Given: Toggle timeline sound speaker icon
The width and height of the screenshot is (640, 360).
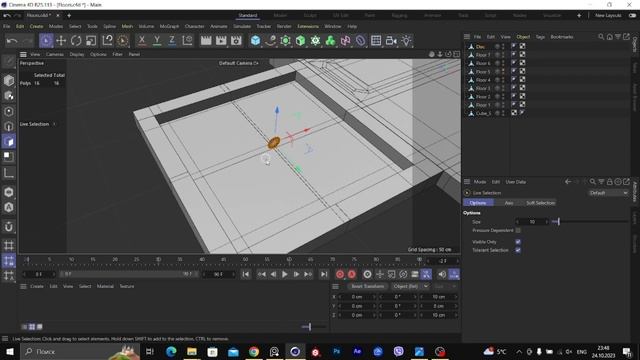Looking at the screenshot, I should 442,274.
